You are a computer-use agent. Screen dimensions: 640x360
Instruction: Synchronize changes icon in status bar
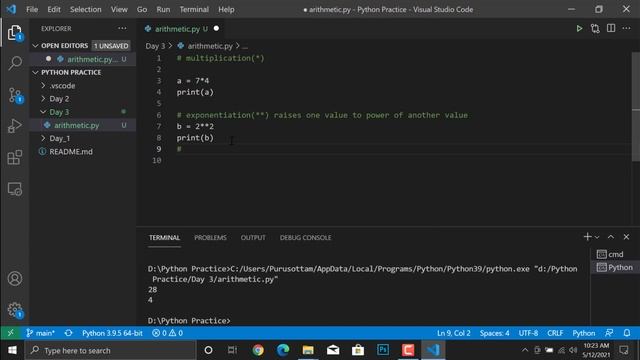68,333
